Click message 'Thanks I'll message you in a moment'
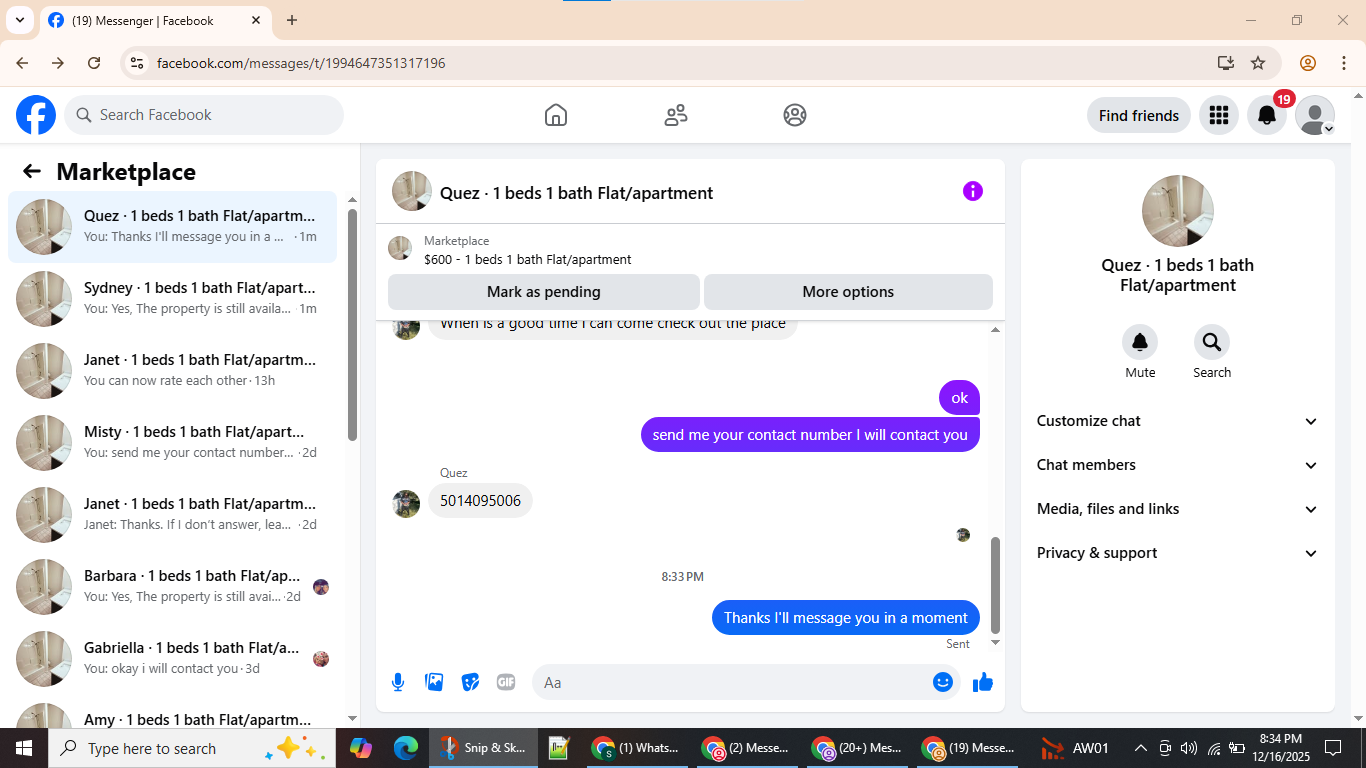Image resolution: width=1366 pixels, height=768 pixels. 846,618
